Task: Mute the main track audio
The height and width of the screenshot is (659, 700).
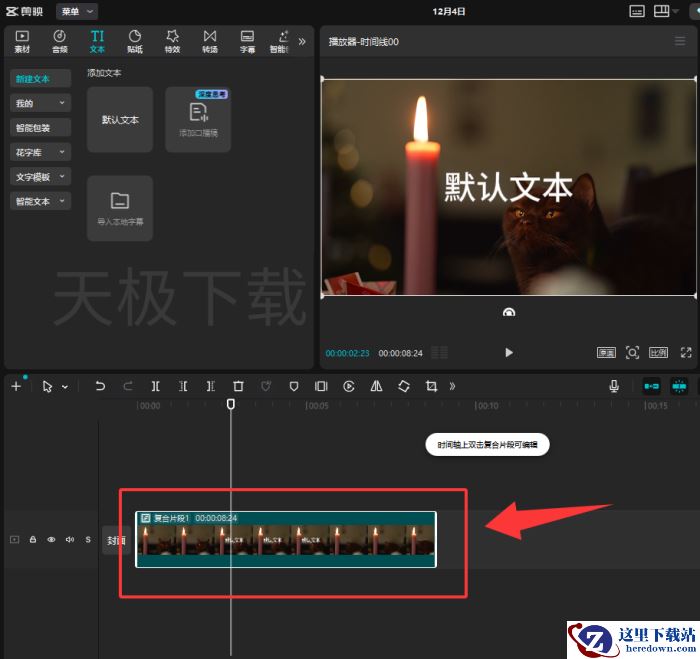Action: pos(70,539)
